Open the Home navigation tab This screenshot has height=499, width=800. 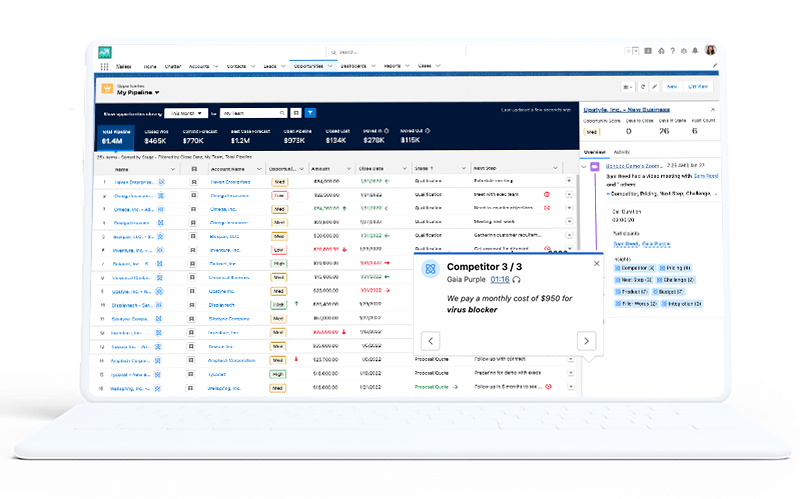pyautogui.click(x=150, y=66)
